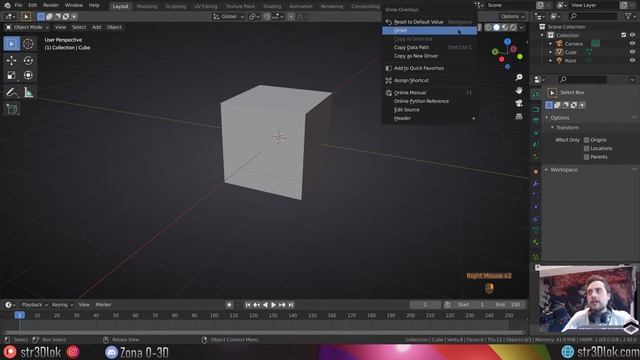Toggle auto keying record button in timeline

(x=229, y=304)
